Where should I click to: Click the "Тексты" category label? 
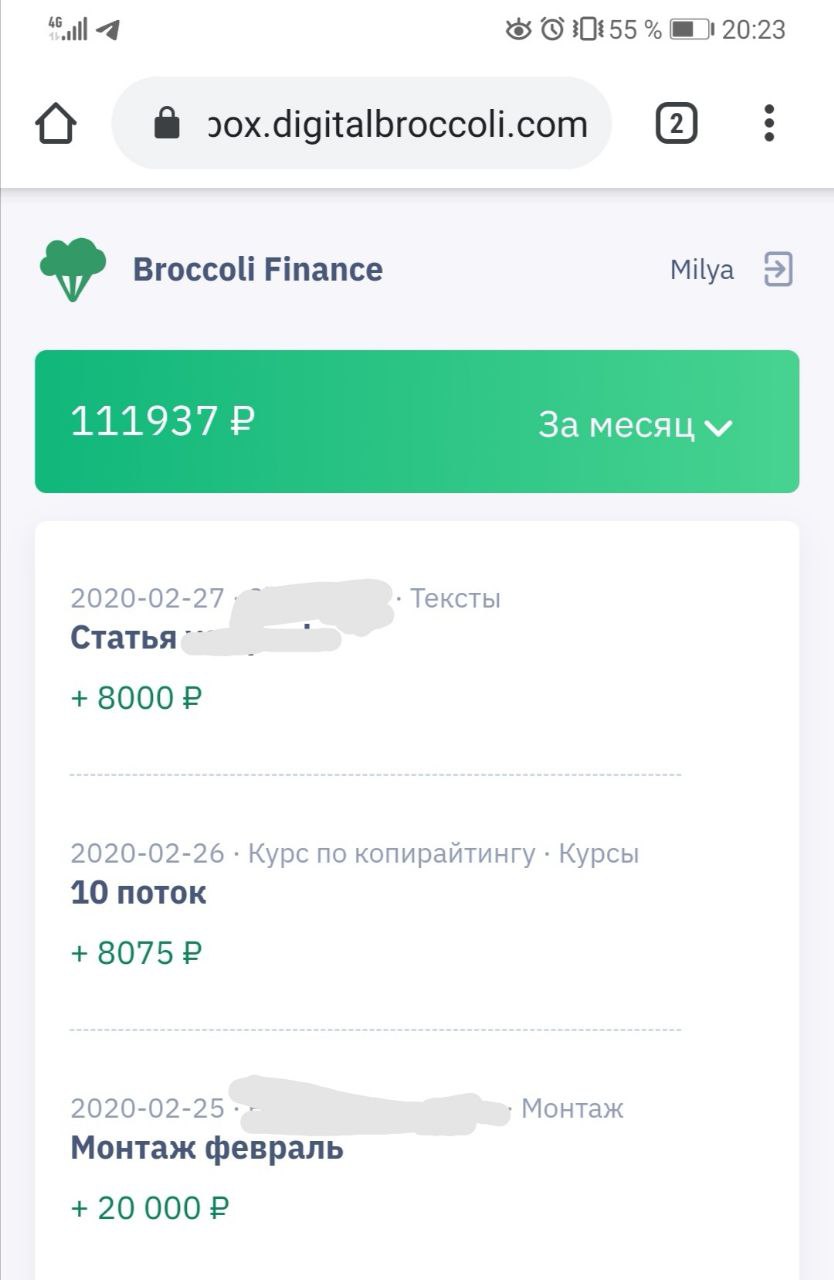(x=455, y=599)
